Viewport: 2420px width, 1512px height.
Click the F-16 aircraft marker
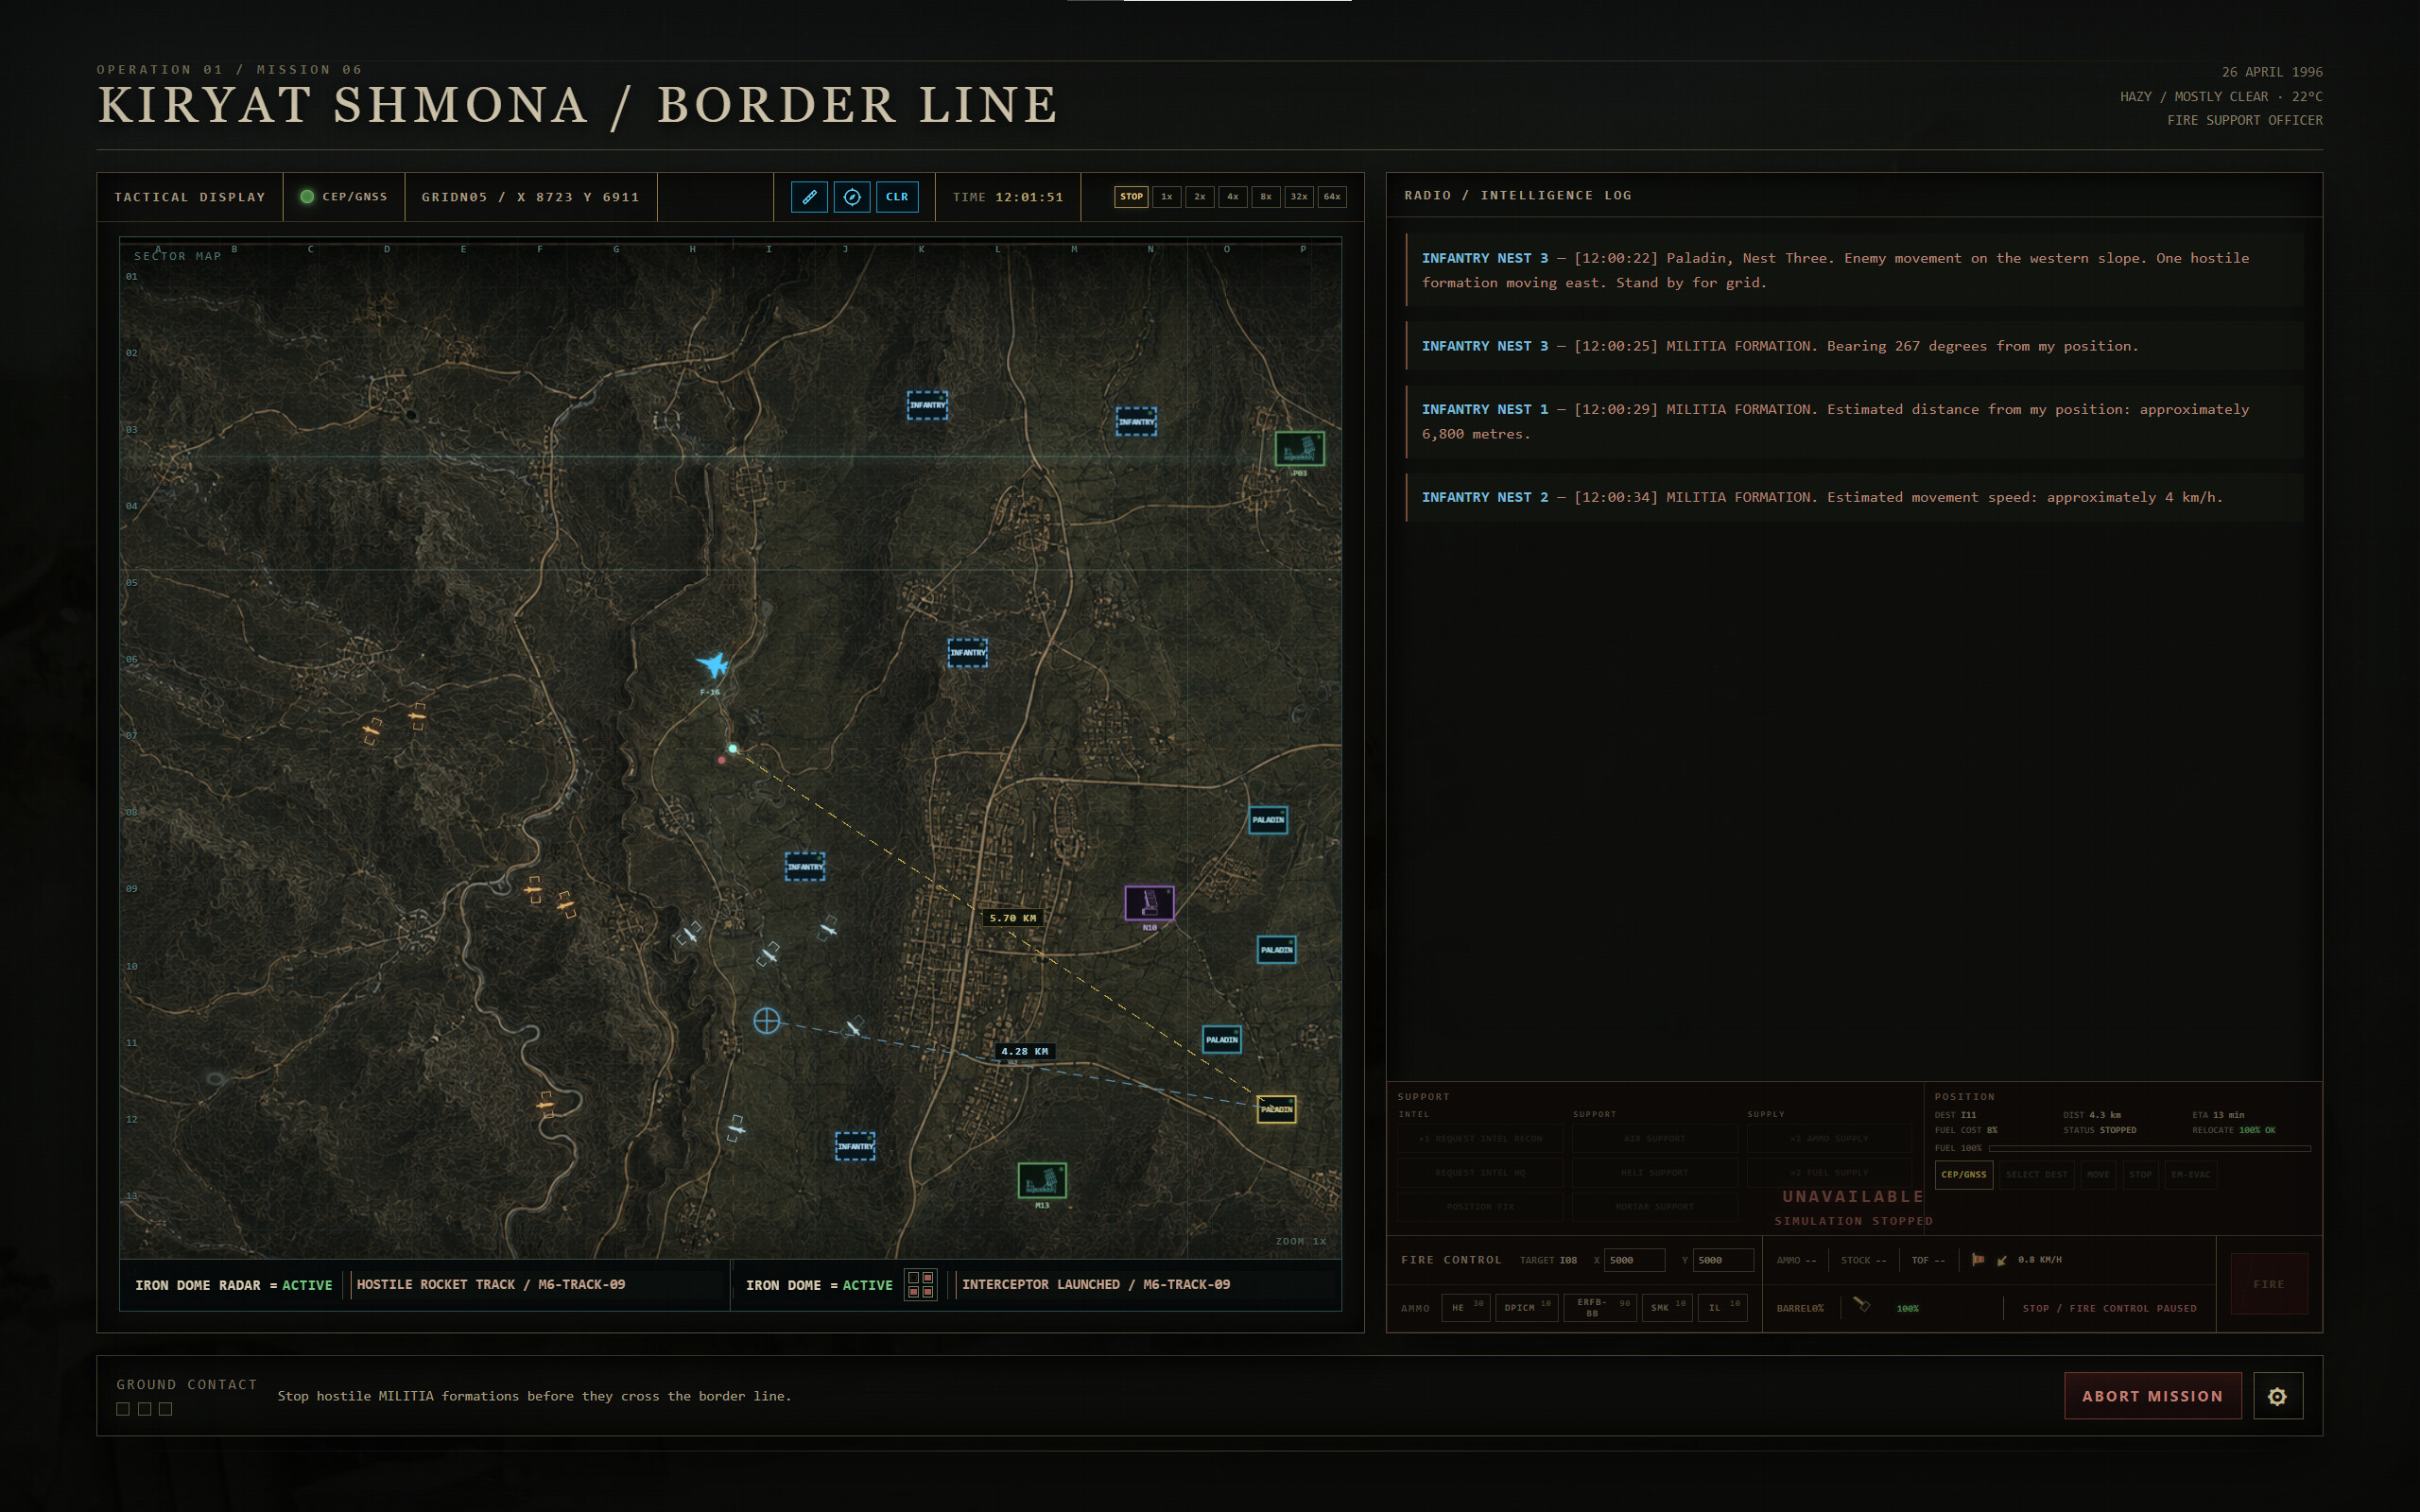pos(713,664)
